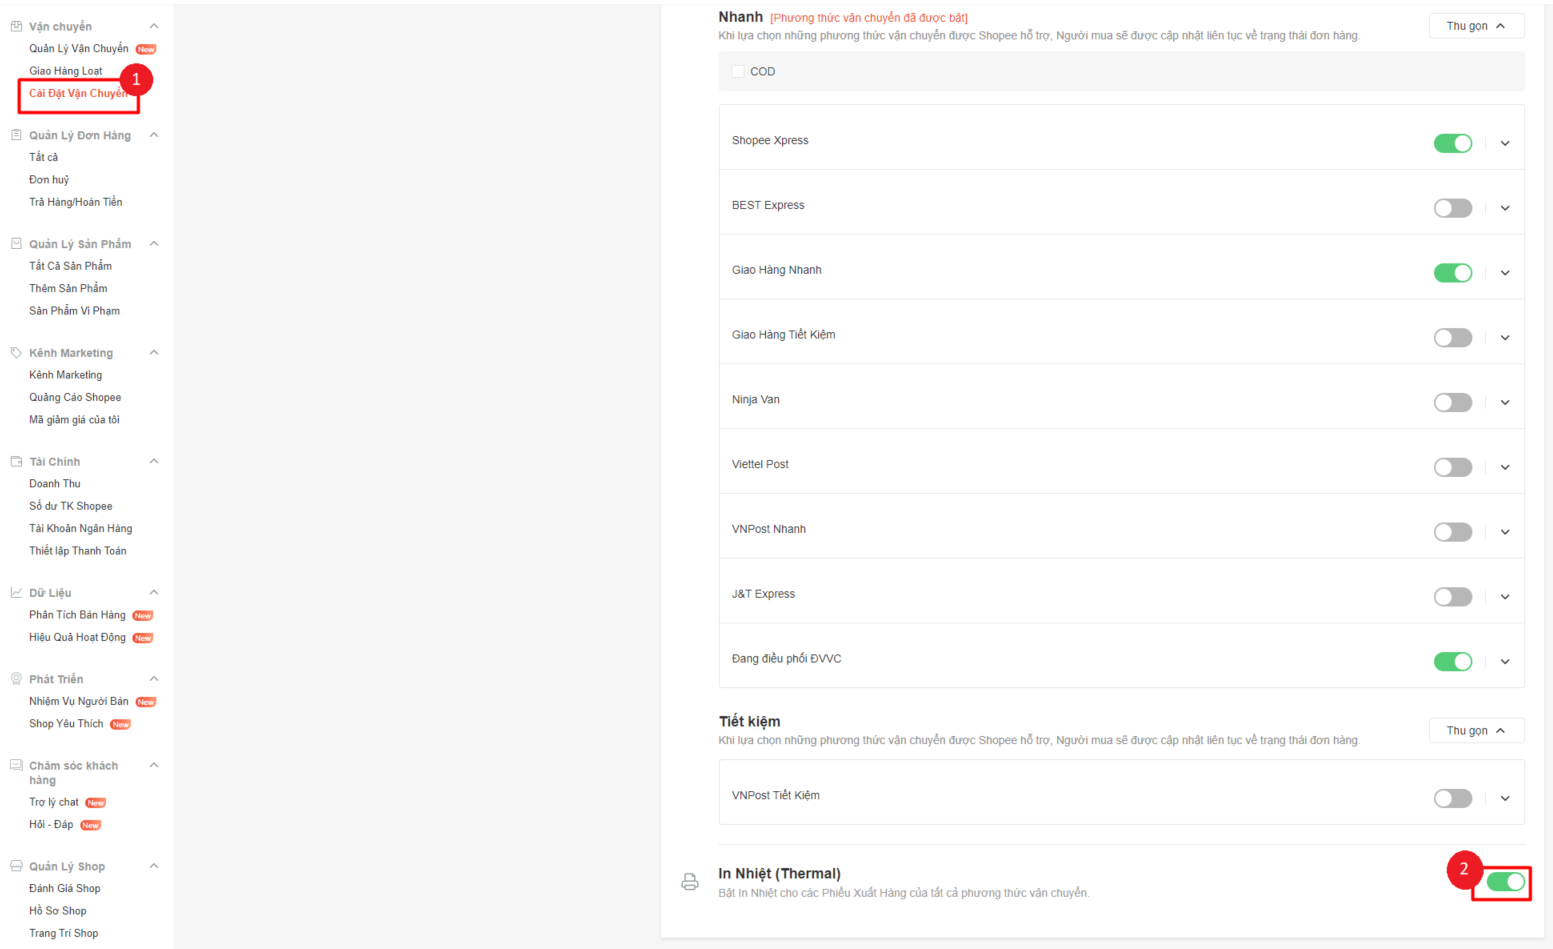Disable the Shopee Xpress toggle
The height and width of the screenshot is (949, 1553).
coord(1452,143)
